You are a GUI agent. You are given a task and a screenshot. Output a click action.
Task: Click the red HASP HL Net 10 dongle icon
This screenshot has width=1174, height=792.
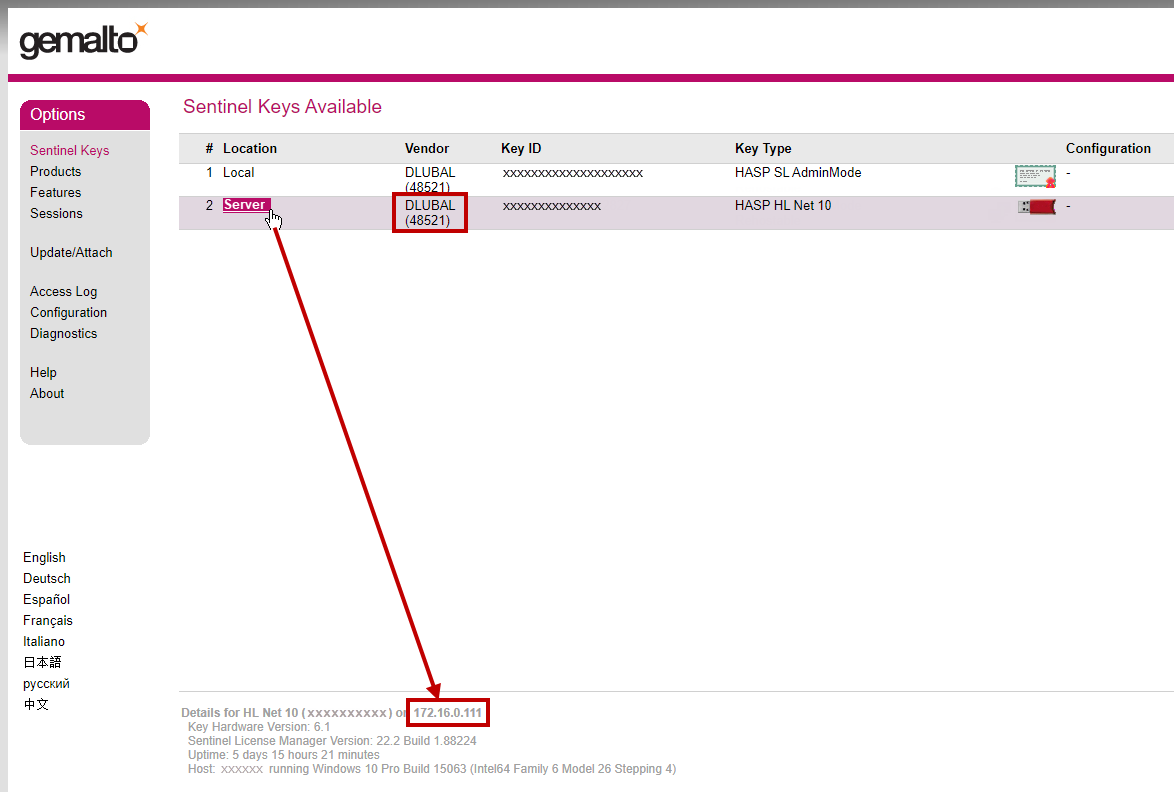1036,206
